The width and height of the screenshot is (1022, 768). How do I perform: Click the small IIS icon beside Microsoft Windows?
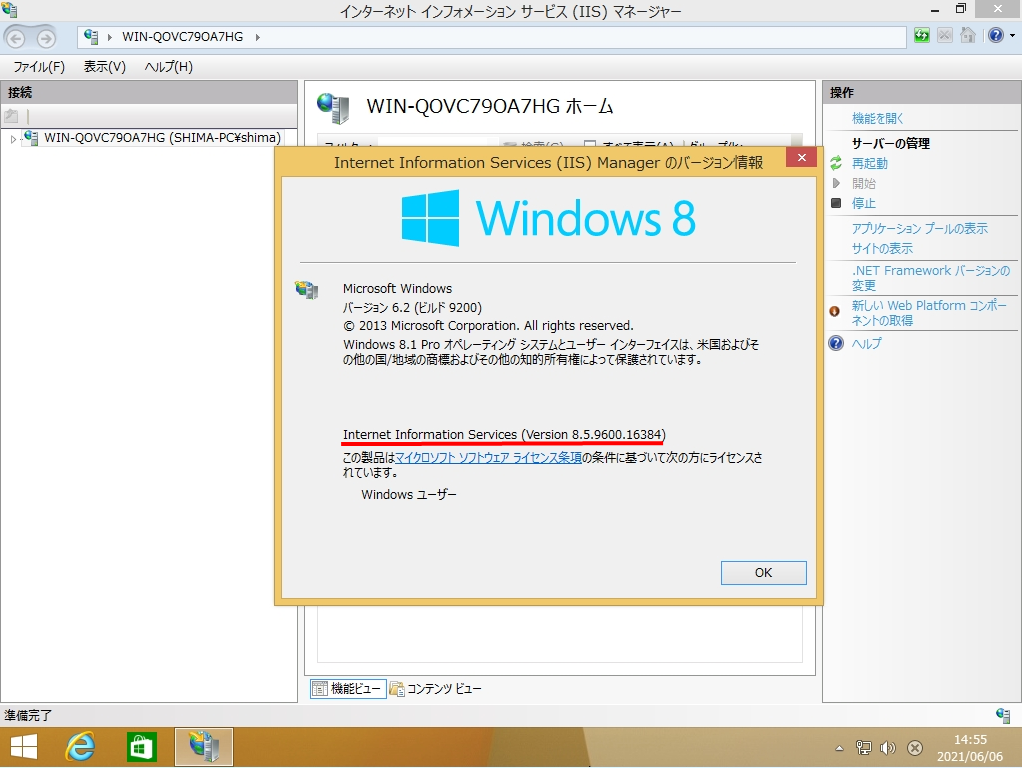(306, 289)
